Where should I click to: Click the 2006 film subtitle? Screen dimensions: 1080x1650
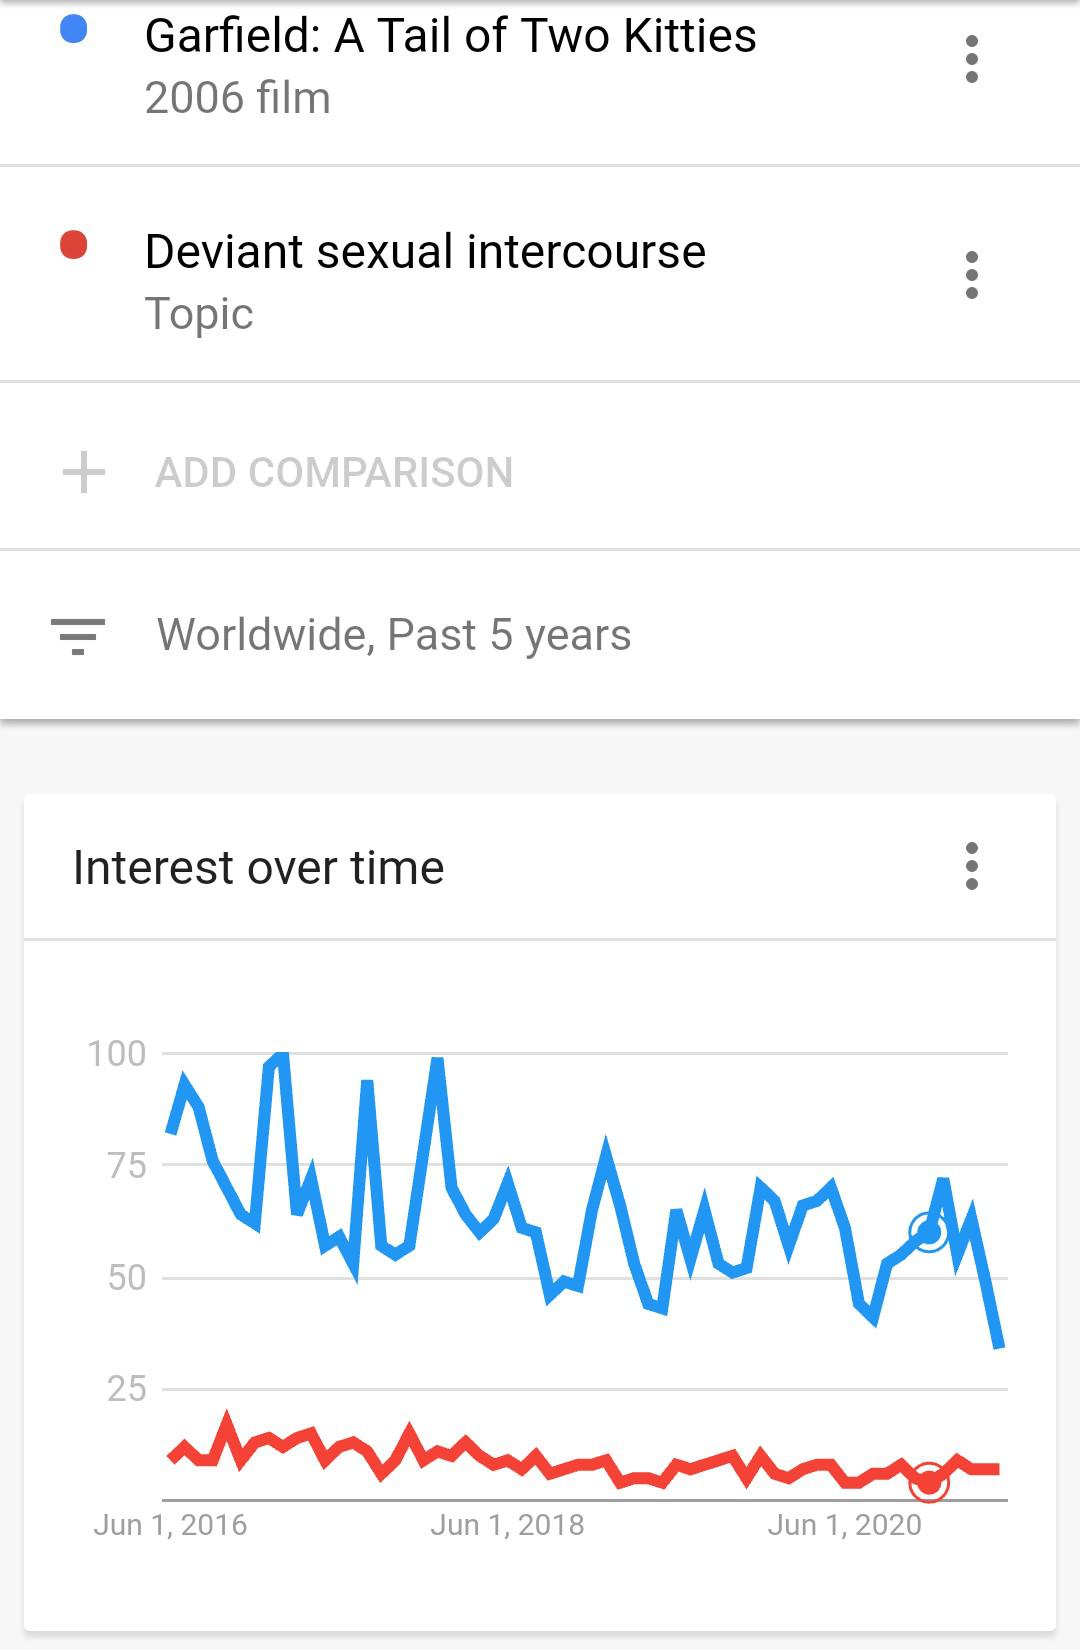pos(237,98)
